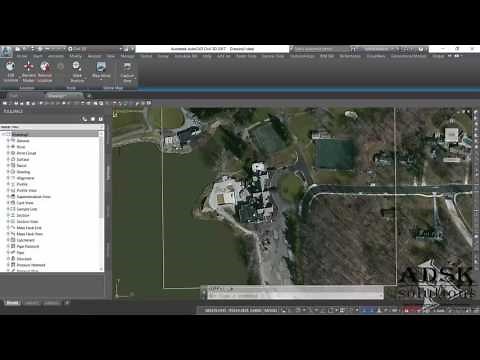Select 'Pipe' in the settings tree
This screenshot has width=480, height=360.
20,253
